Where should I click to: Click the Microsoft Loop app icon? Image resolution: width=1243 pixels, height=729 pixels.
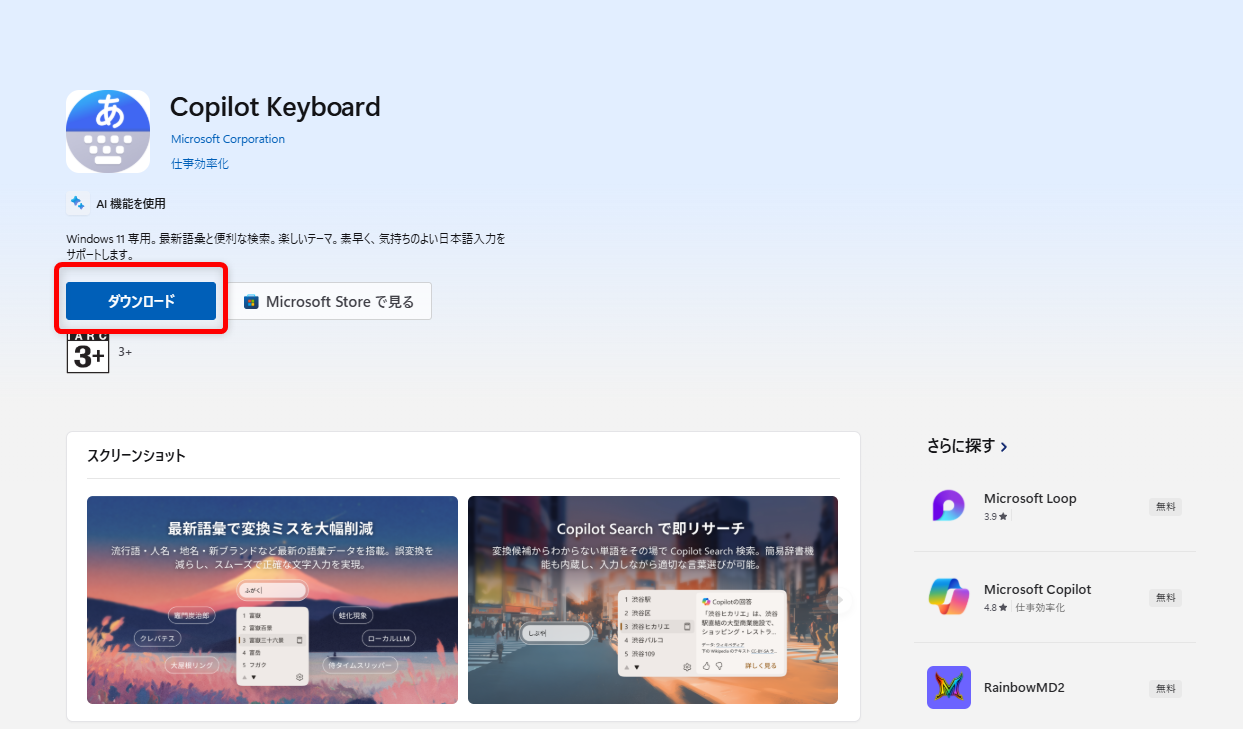pos(948,506)
